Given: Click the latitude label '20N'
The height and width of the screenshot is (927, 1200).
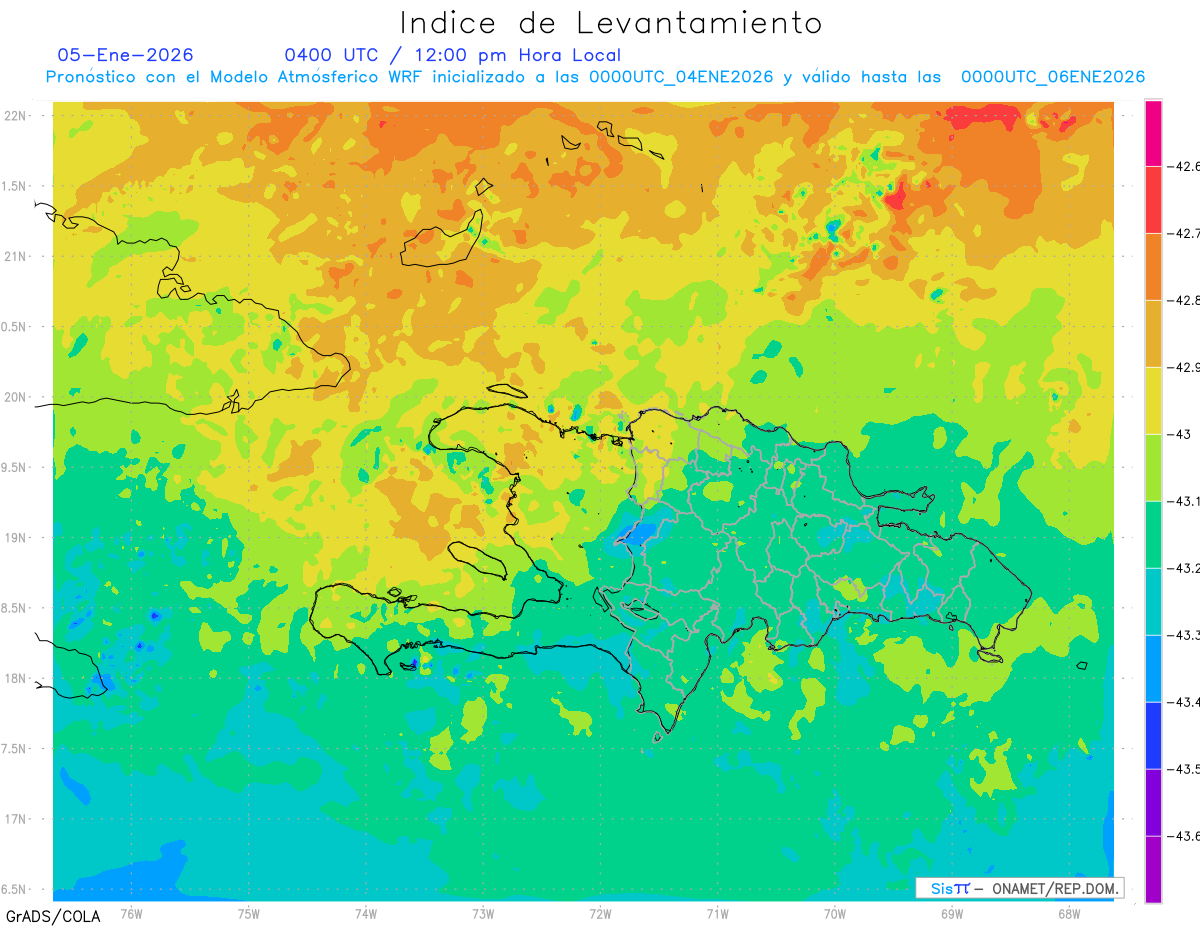Looking at the screenshot, I should click(x=15, y=397).
